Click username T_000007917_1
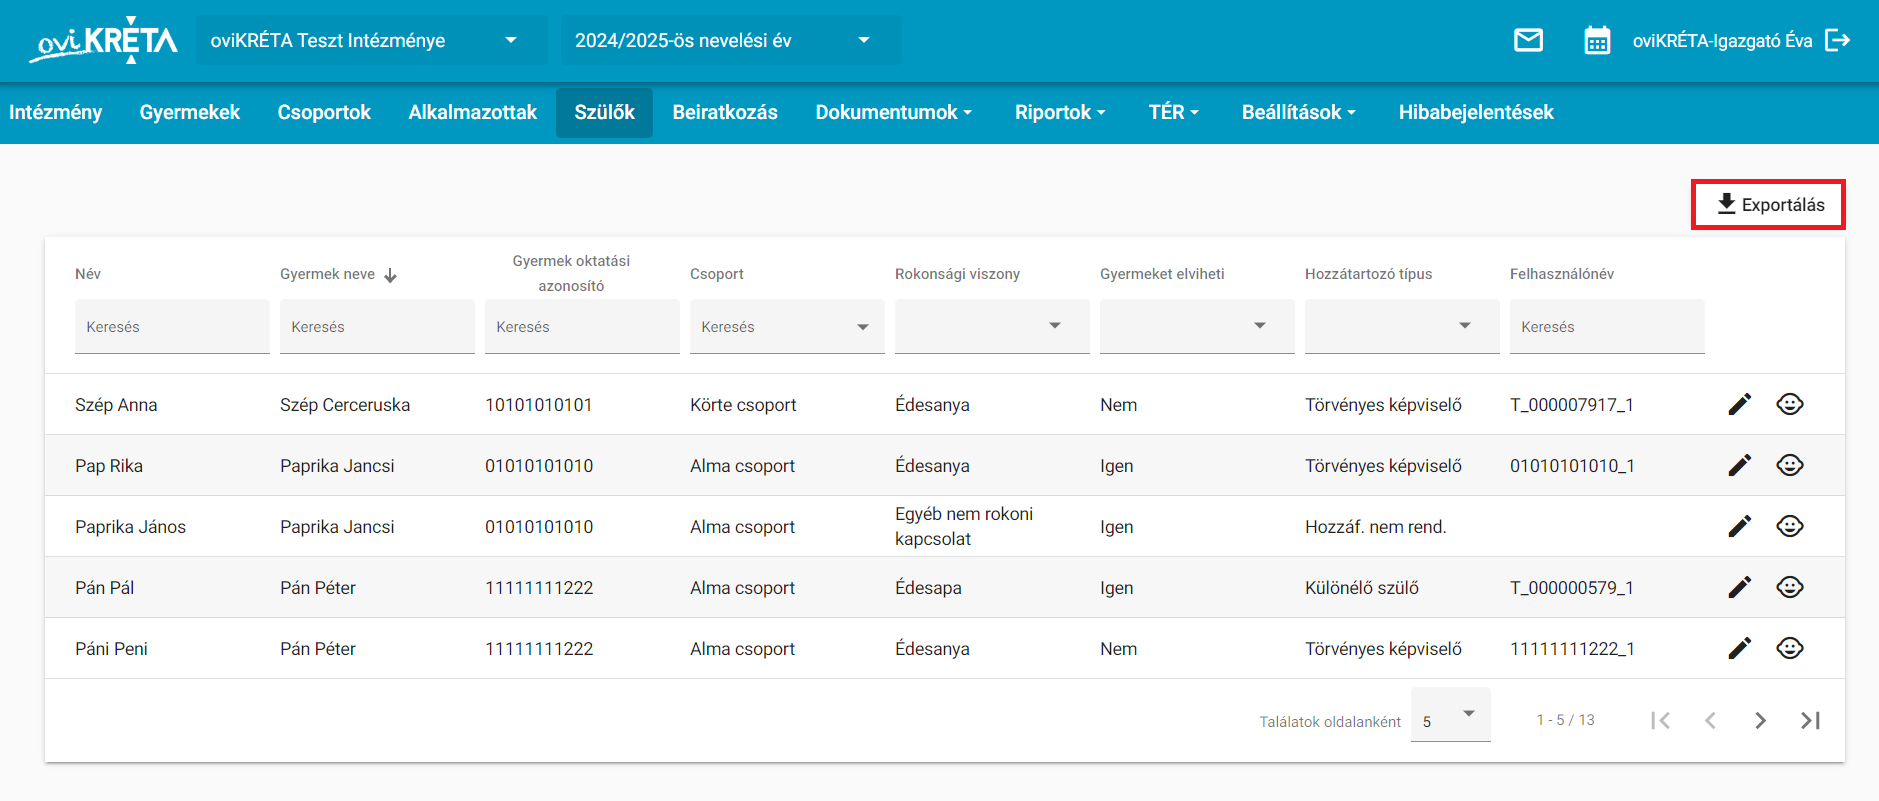1879x801 pixels. pyautogui.click(x=1572, y=405)
